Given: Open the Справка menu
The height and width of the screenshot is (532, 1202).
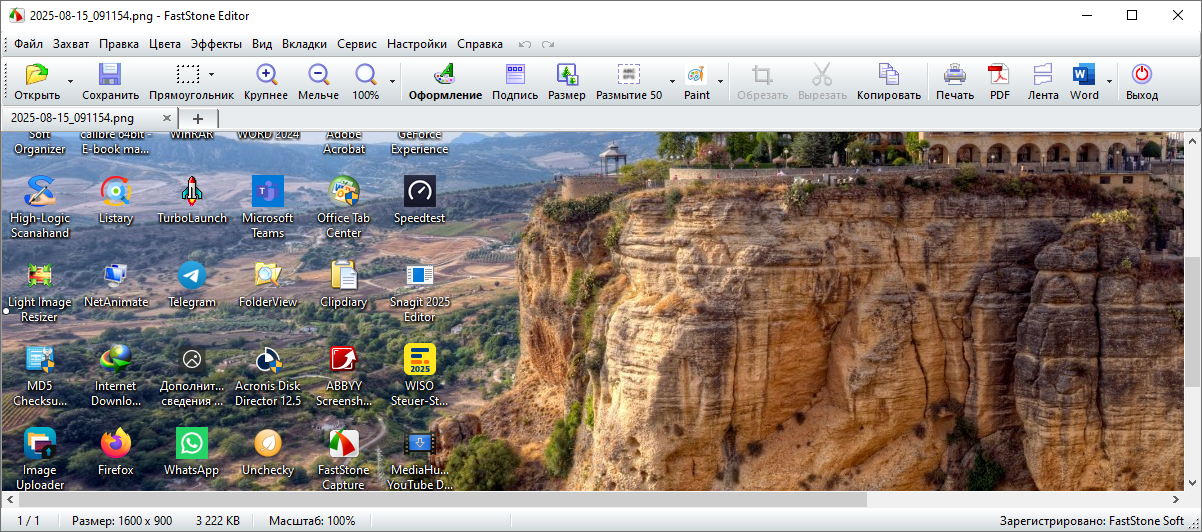Looking at the screenshot, I should tap(480, 44).
